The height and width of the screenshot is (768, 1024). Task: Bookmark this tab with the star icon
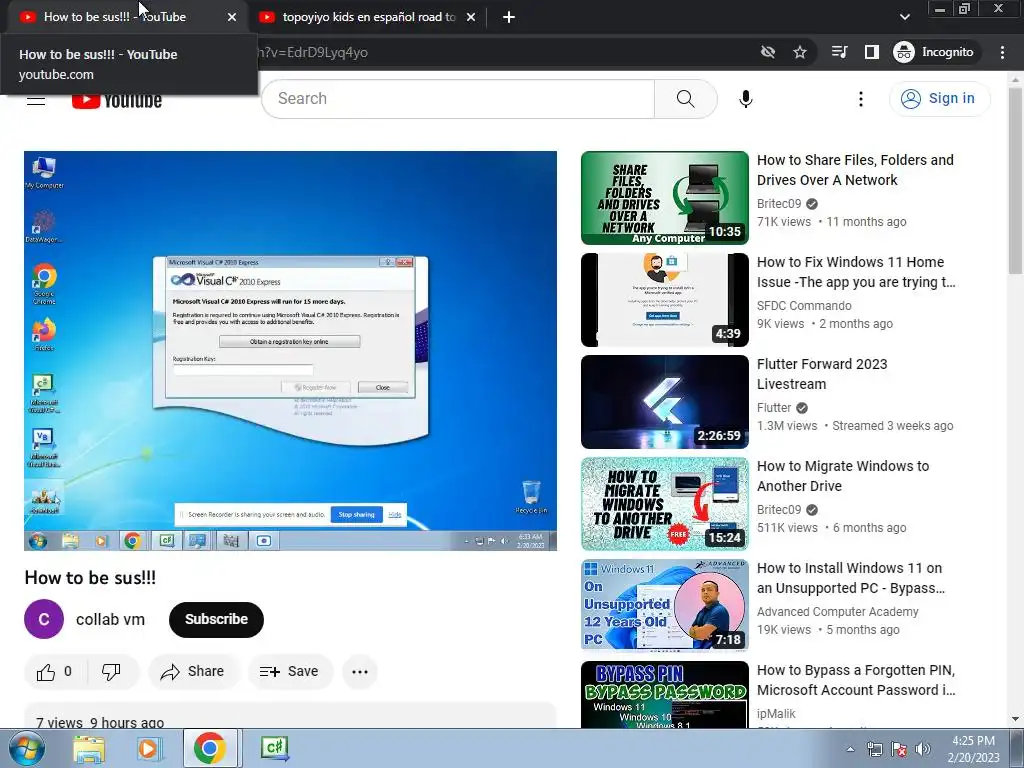799,52
